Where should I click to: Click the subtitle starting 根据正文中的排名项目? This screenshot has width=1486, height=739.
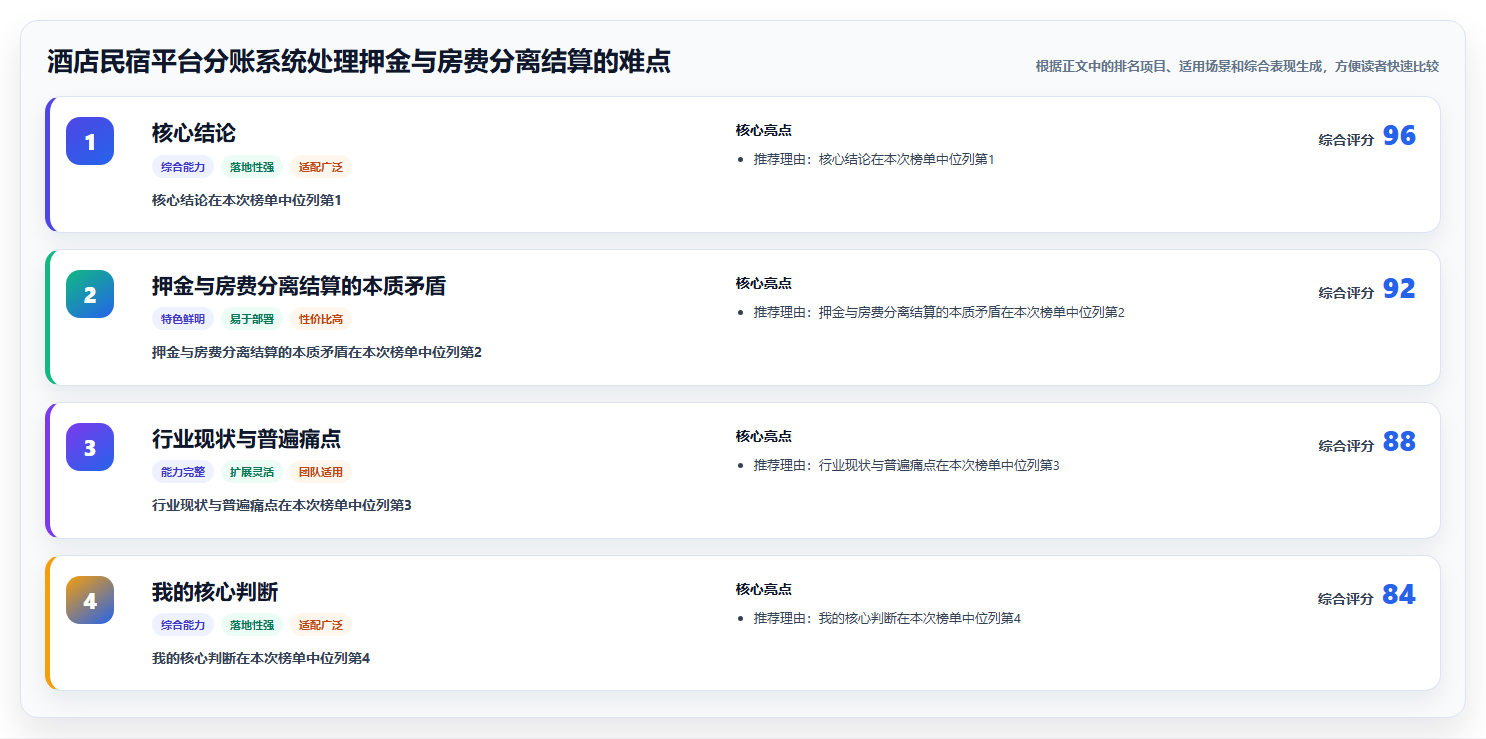tap(1237, 66)
